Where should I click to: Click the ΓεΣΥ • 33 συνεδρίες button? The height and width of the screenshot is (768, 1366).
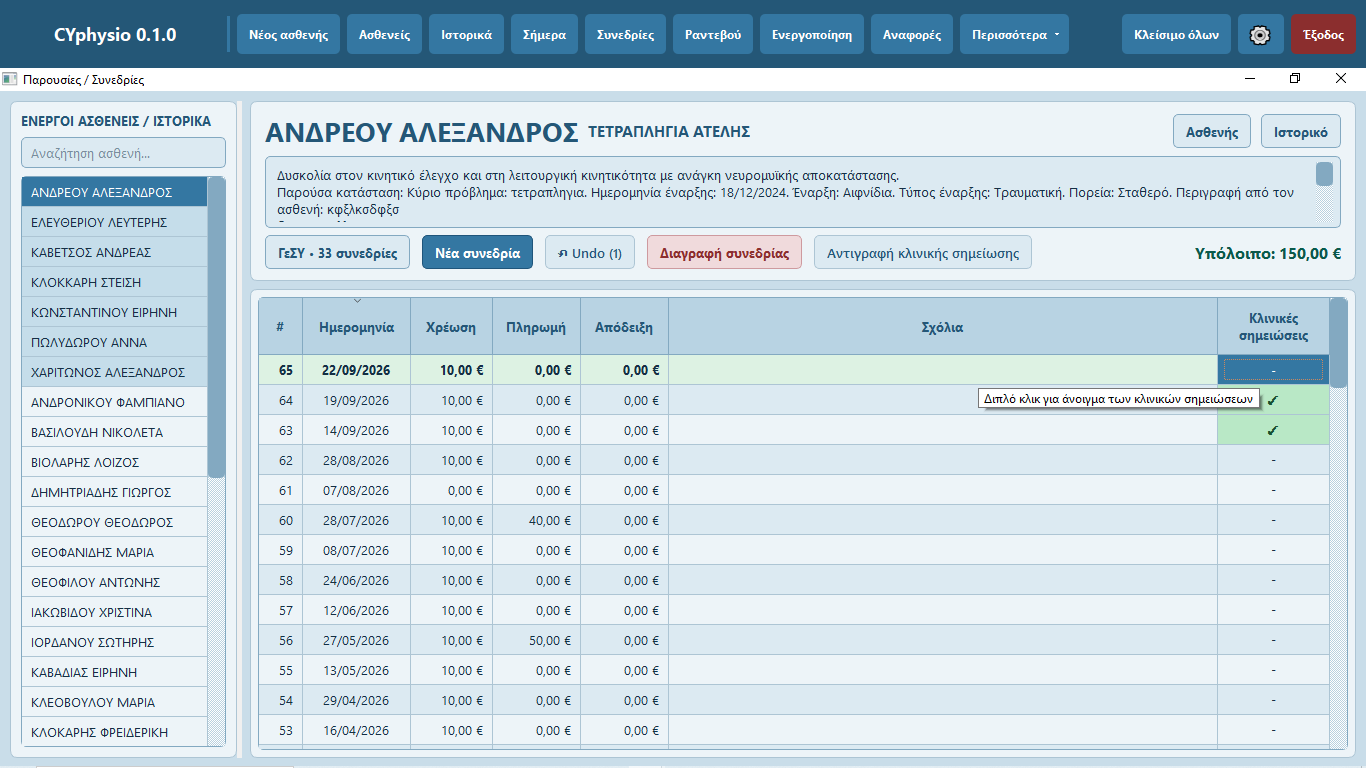click(x=338, y=253)
